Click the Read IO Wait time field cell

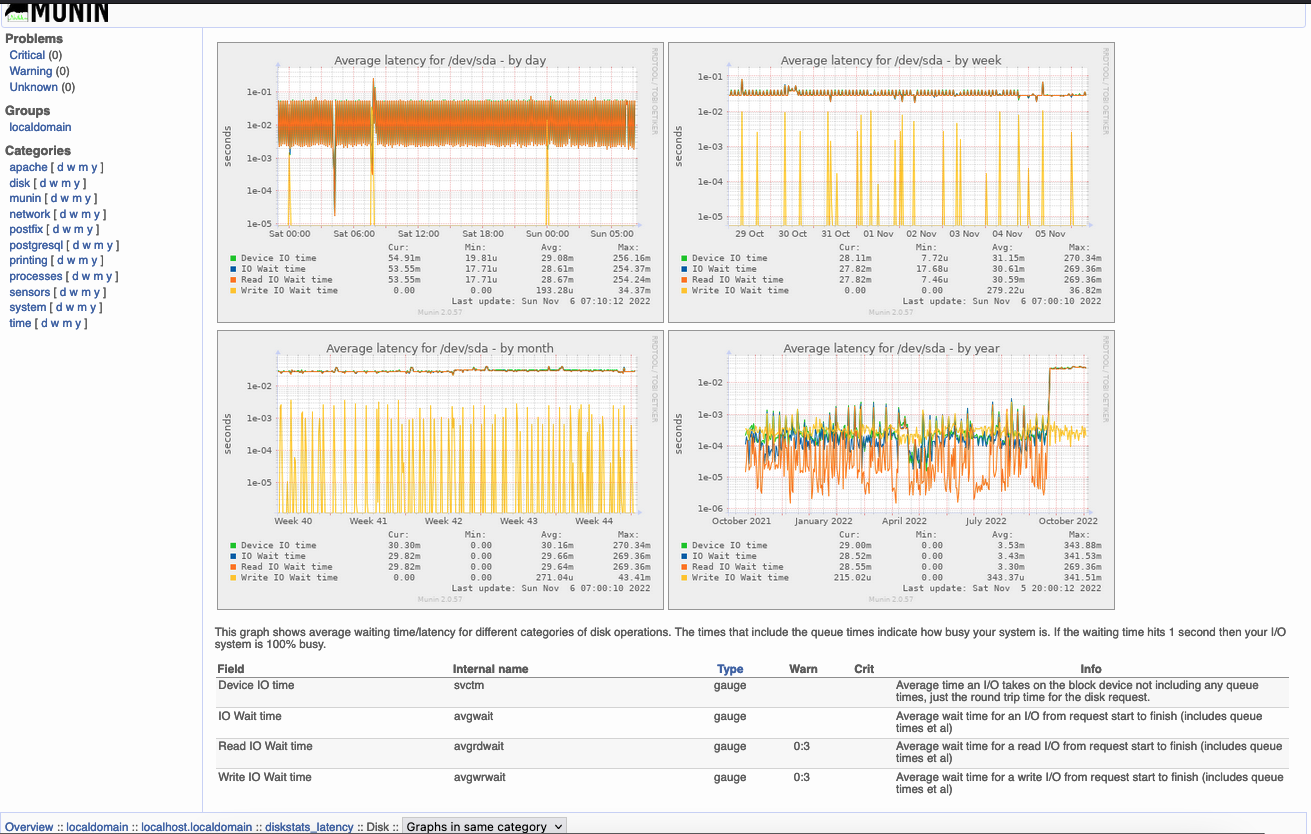pyautogui.click(x=265, y=747)
